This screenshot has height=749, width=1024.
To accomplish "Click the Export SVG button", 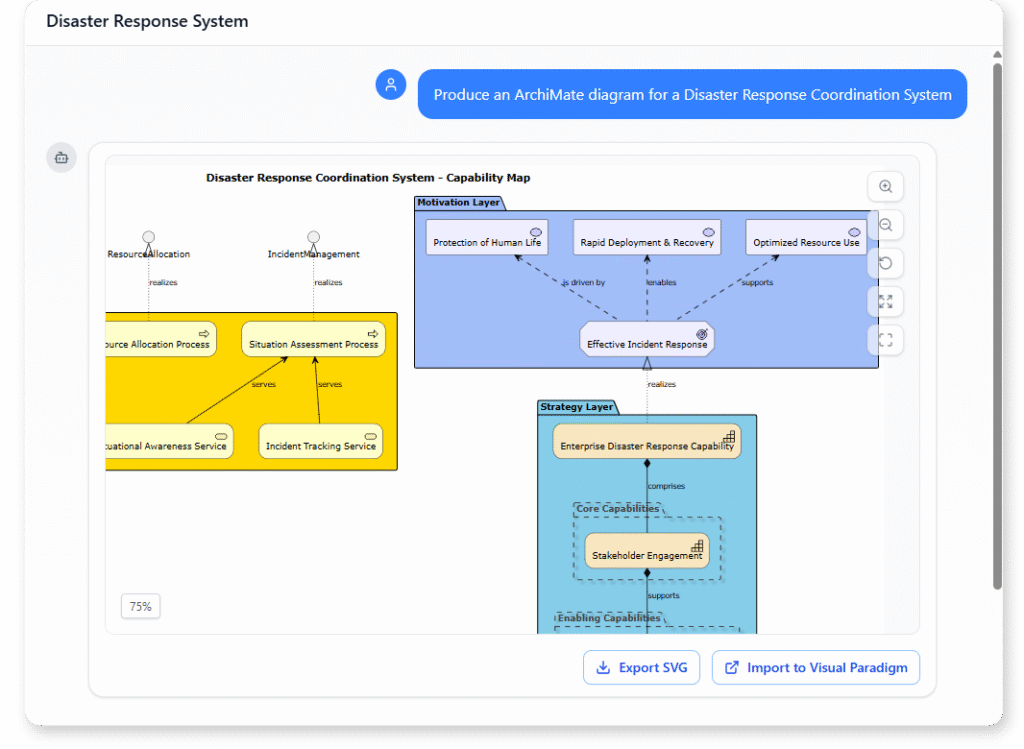I will 641,667.
